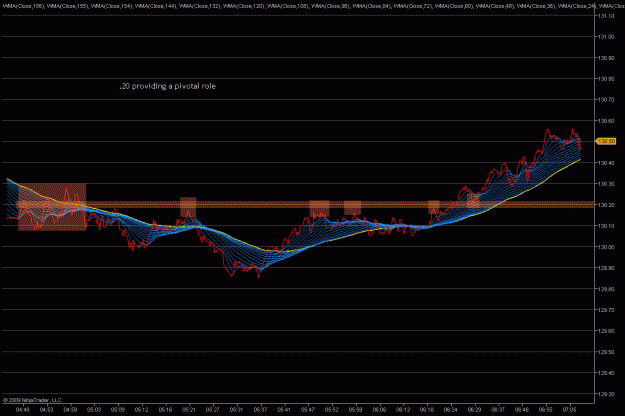
Task: Click the WMA(Close,72) indicator label
Action: coord(413,6)
